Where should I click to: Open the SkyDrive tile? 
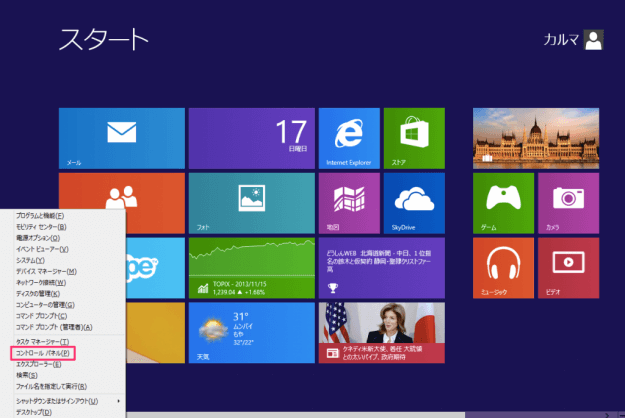point(414,203)
